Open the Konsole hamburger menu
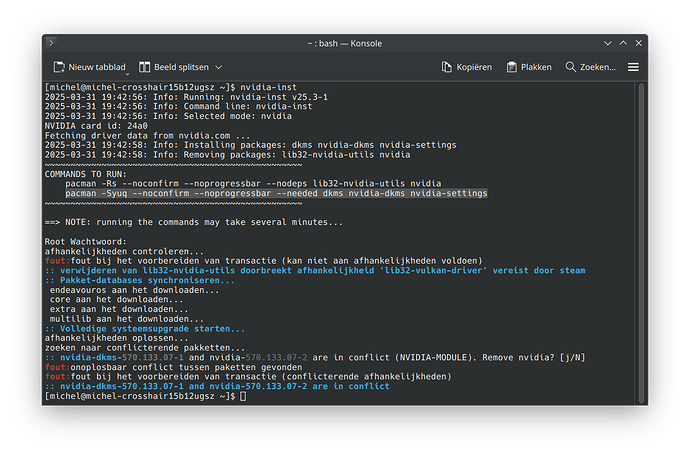690x455 pixels. (x=633, y=67)
